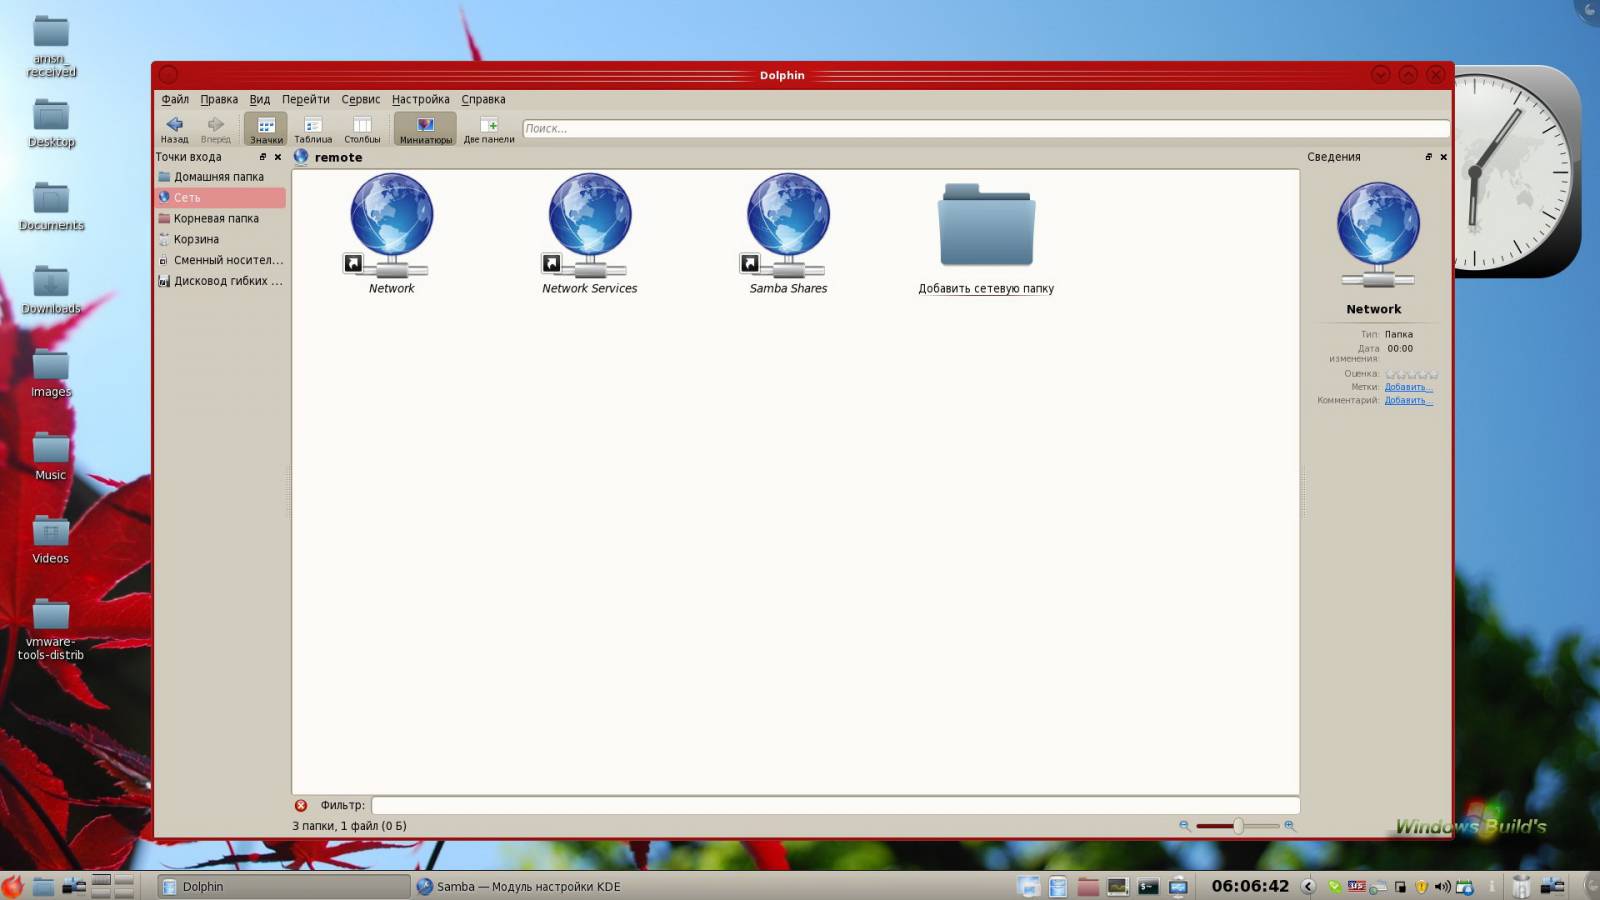
Task: Open the Справка menu
Action: 483,99
